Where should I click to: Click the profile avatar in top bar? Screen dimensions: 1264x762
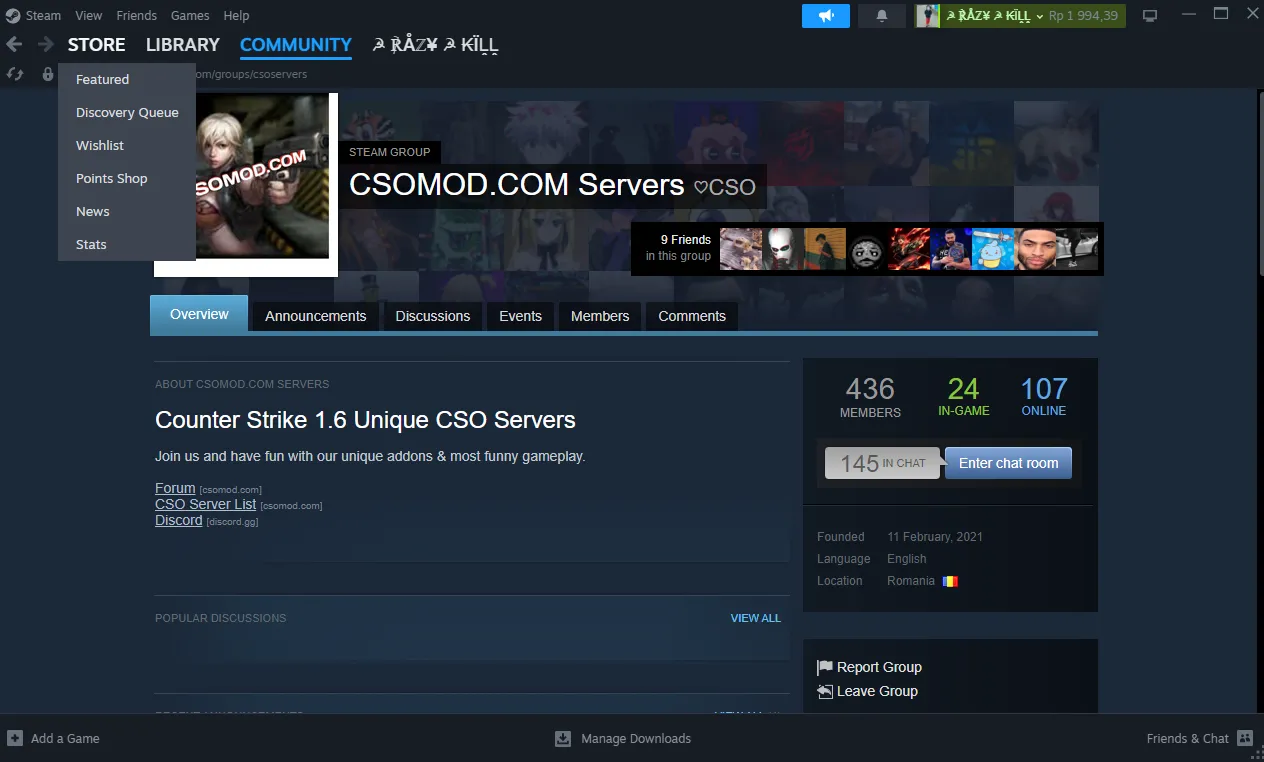coord(928,16)
